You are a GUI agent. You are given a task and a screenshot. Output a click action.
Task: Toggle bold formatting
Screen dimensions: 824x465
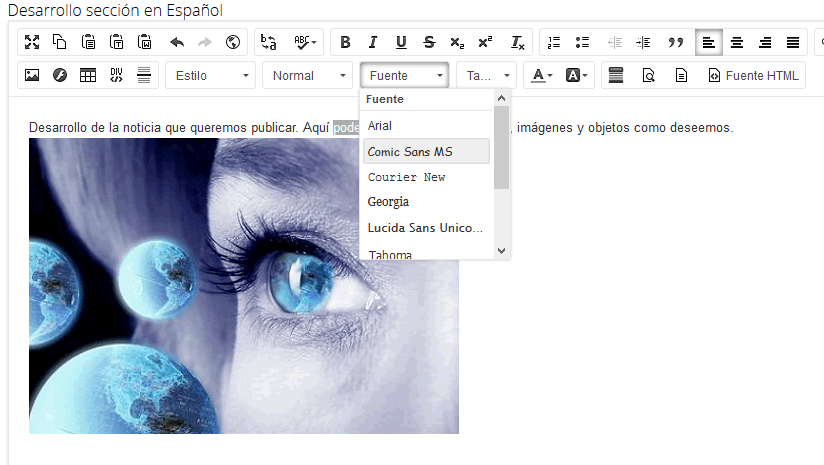pos(345,42)
